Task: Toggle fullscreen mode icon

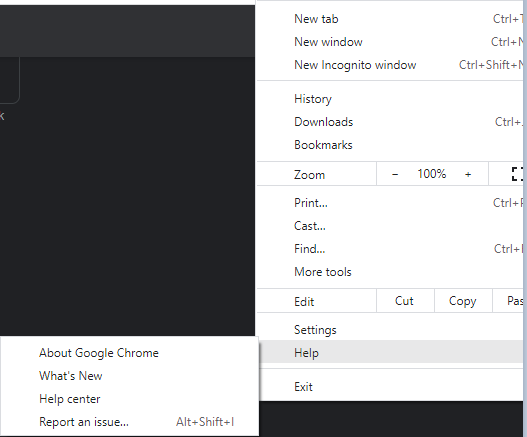Action: pos(517,174)
